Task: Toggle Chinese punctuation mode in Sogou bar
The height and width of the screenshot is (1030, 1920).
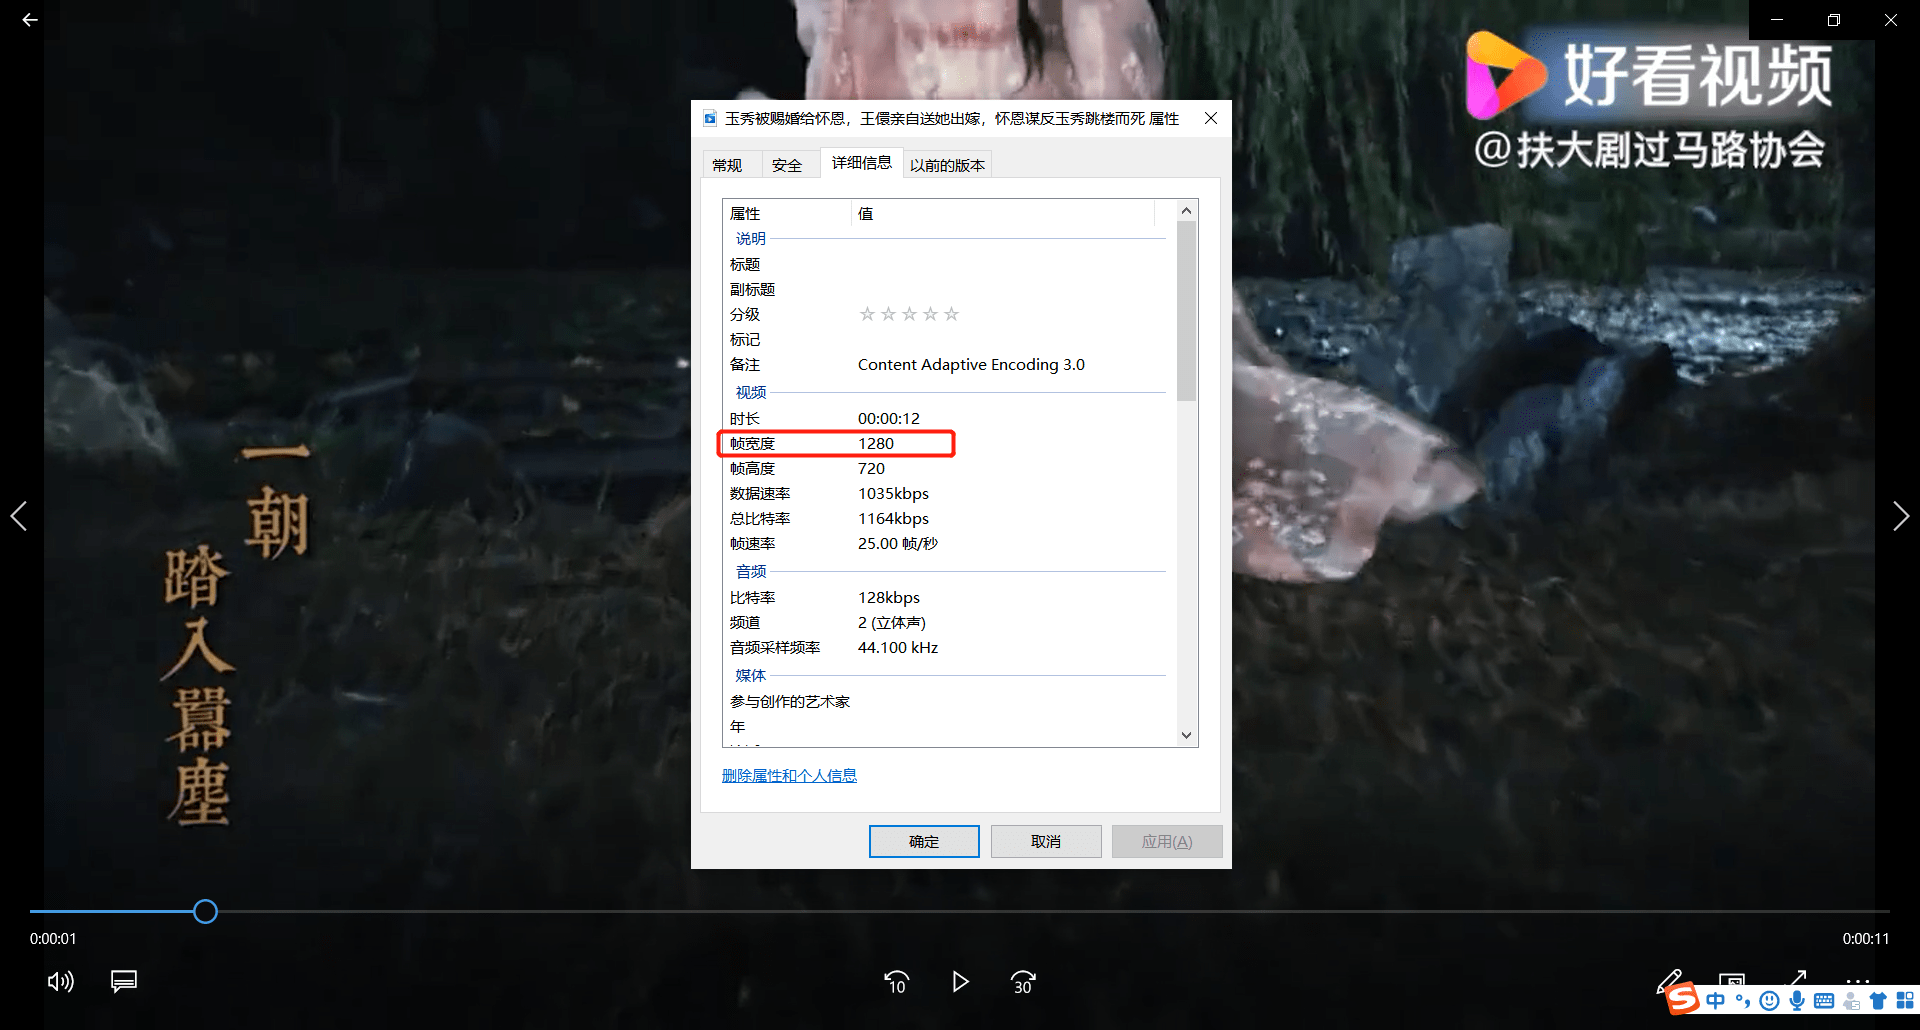Action: [1743, 1001]
